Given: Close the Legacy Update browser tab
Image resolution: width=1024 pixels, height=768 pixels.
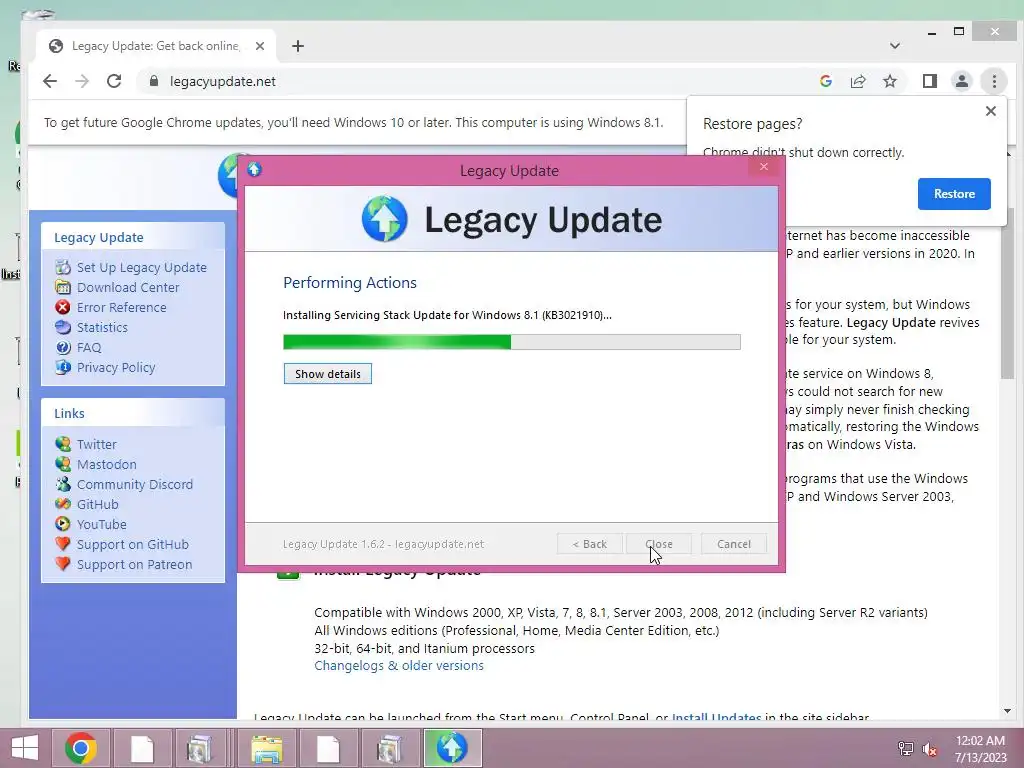Looking at the screenshot, I should [x=260, y=46].
